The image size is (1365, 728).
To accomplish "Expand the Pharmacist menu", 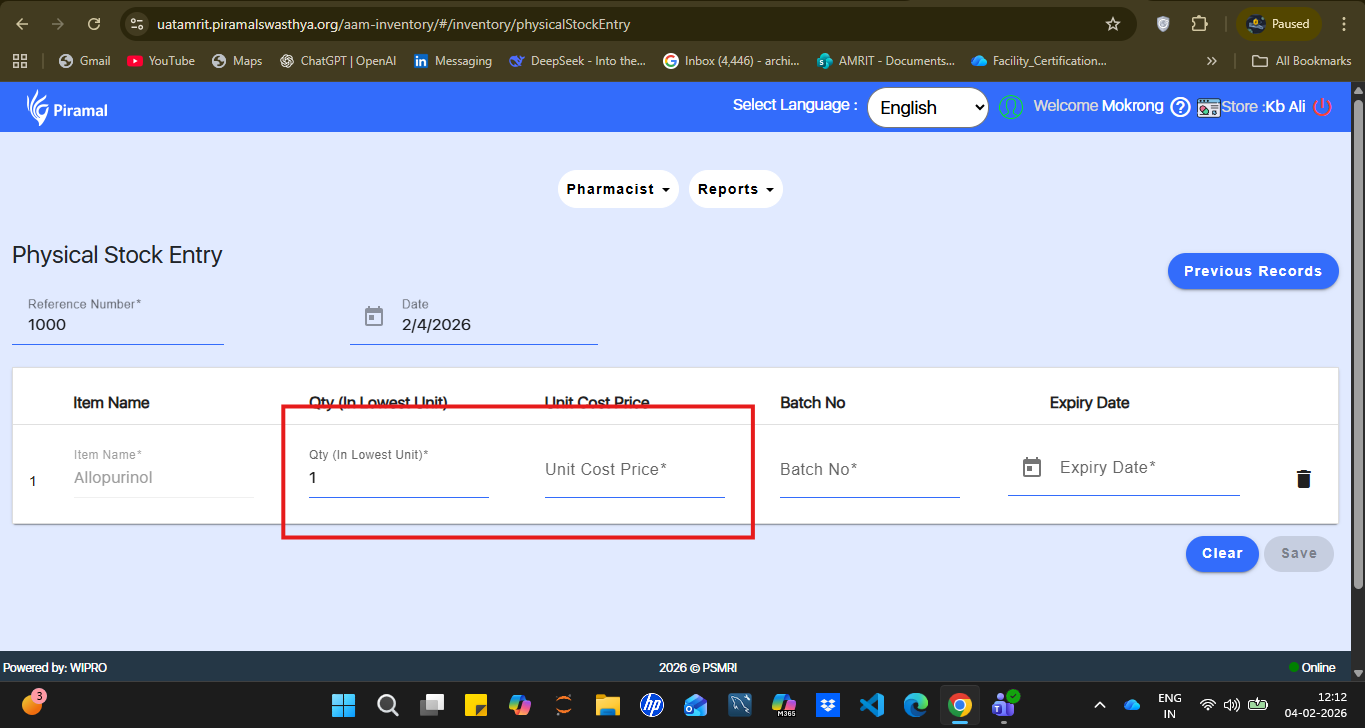I will 617,189.
